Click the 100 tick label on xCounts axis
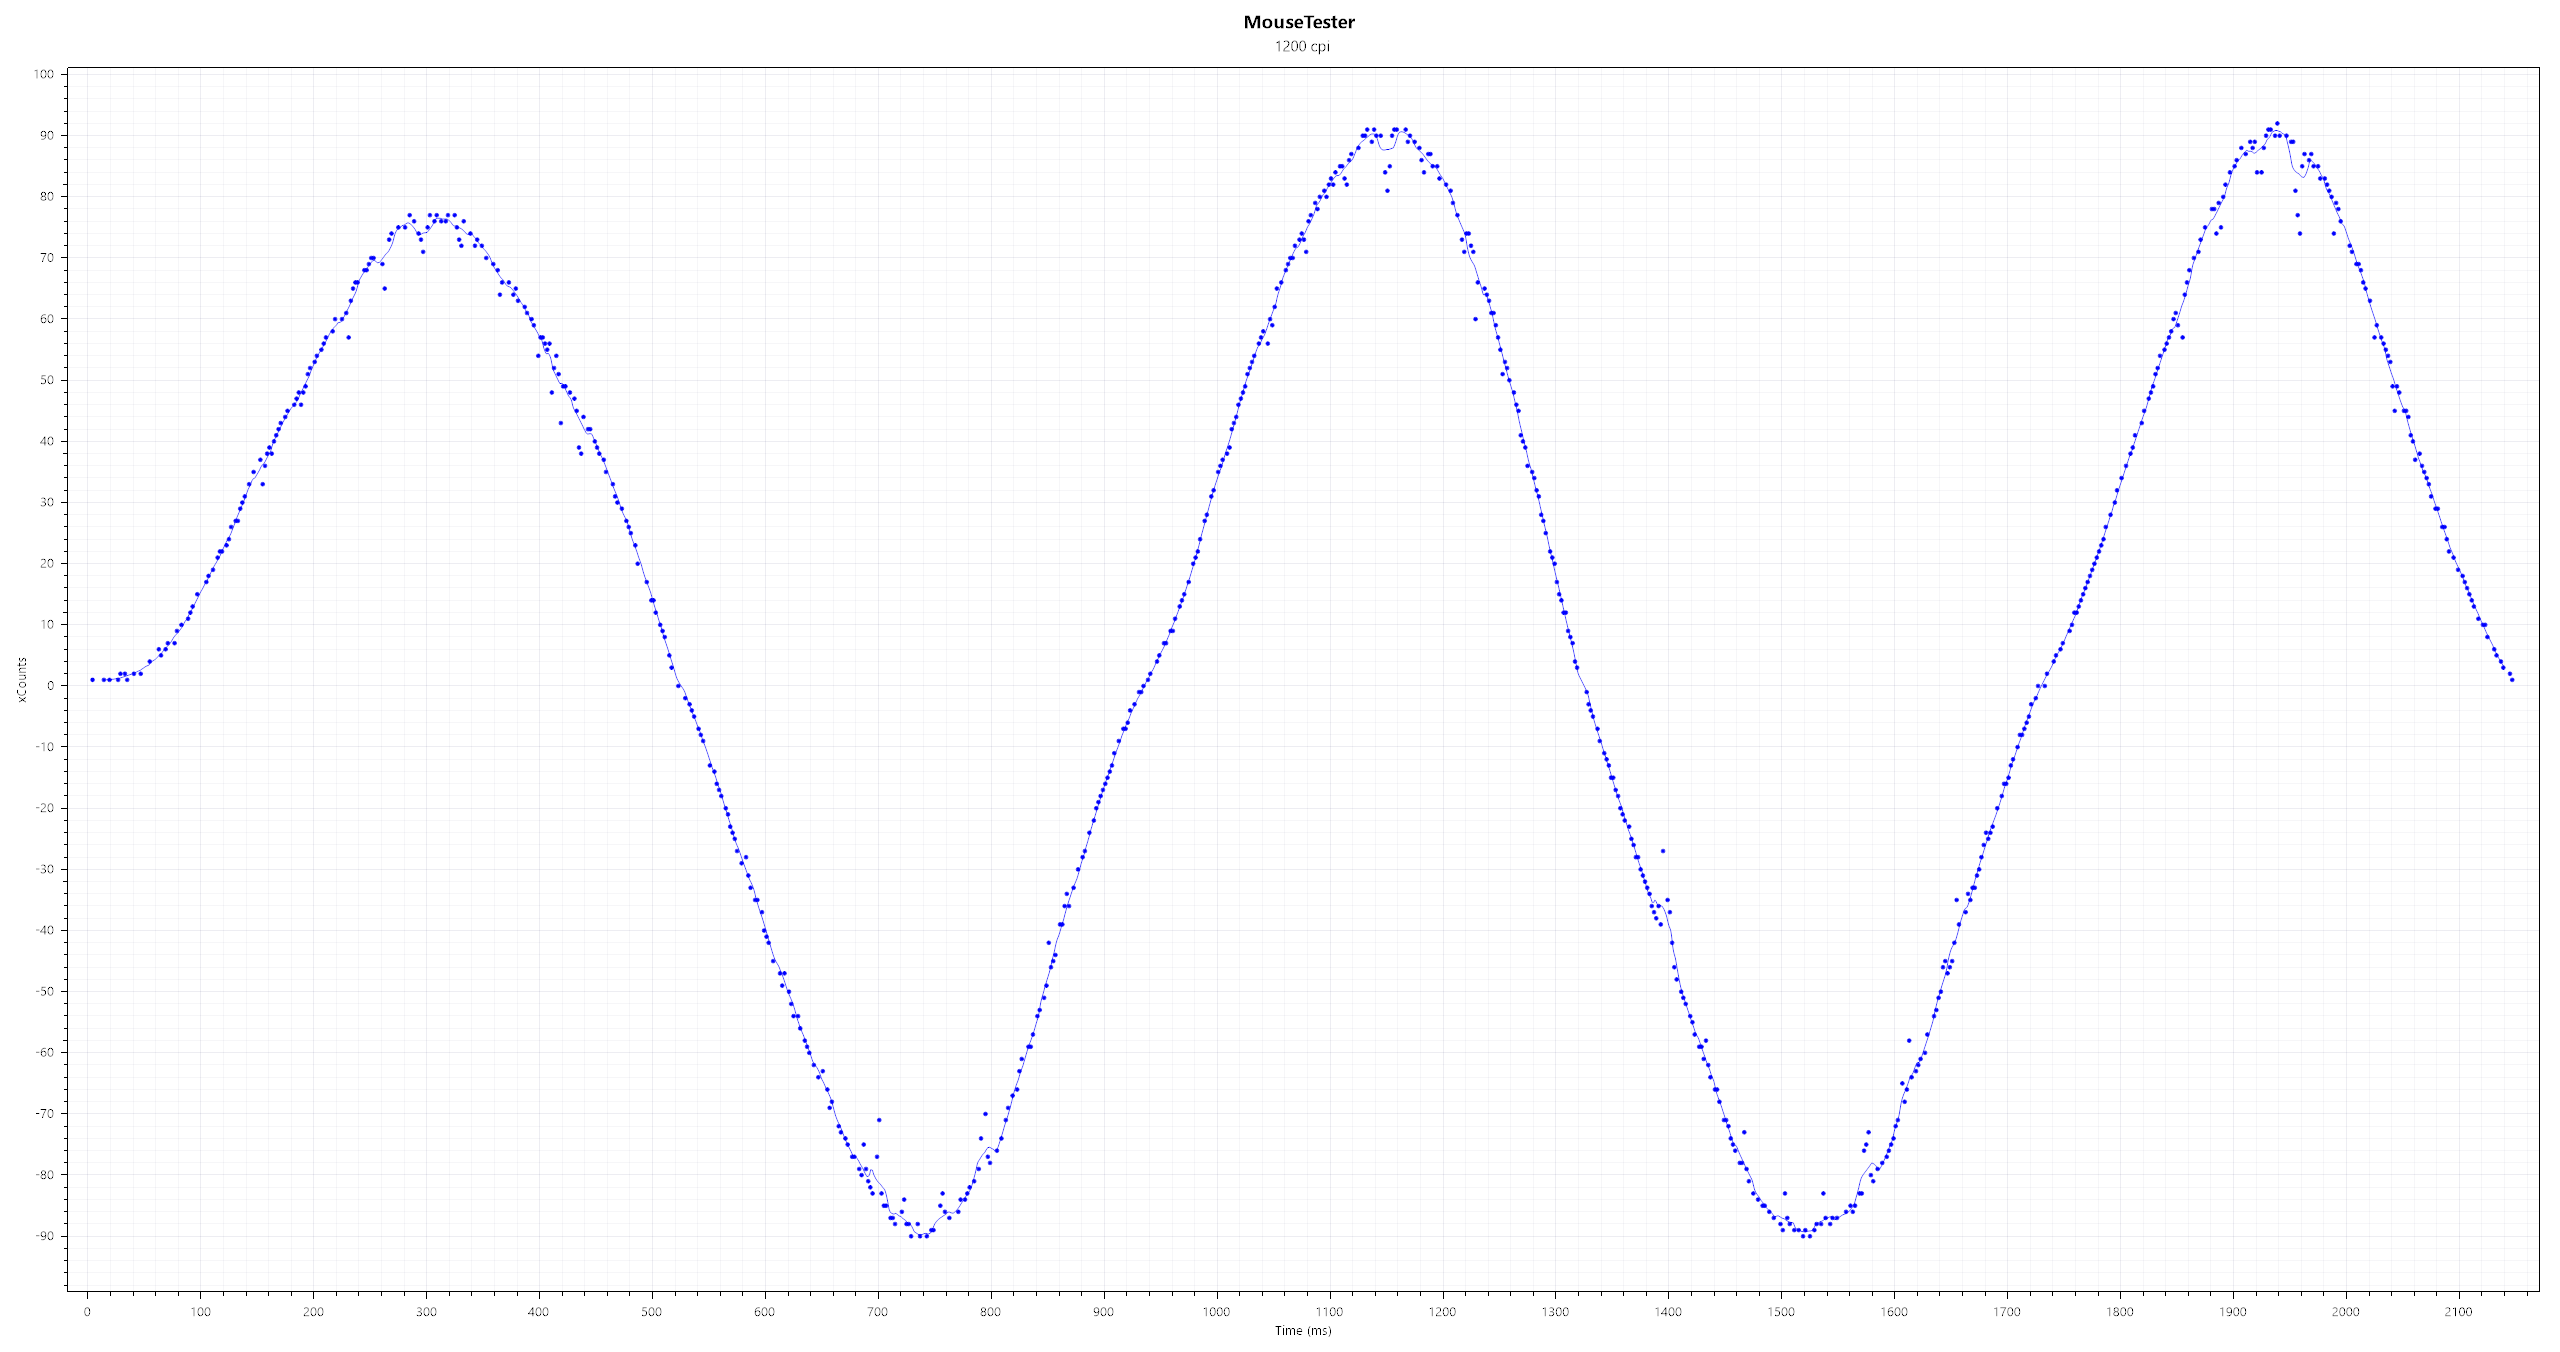Screen dimensions: 2560x1352 44,74
